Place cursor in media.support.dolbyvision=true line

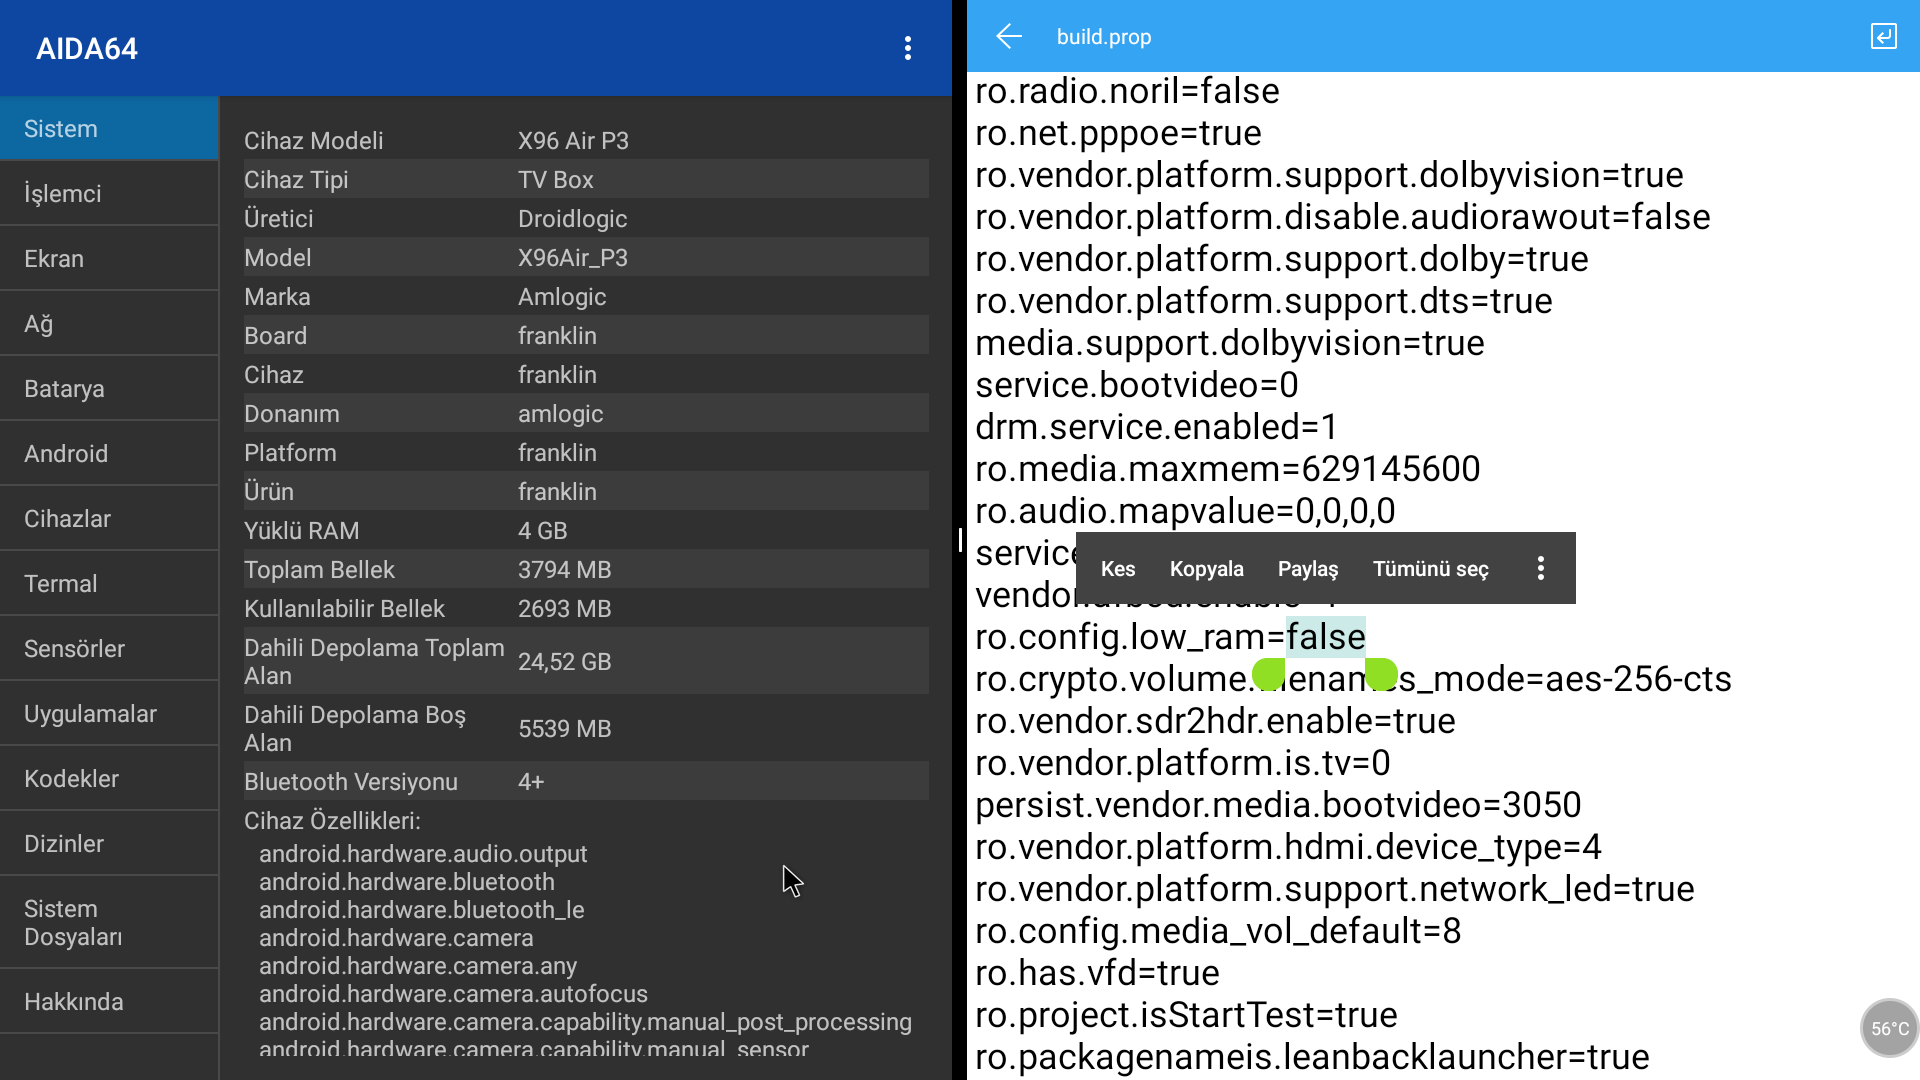coord(1230,343)
